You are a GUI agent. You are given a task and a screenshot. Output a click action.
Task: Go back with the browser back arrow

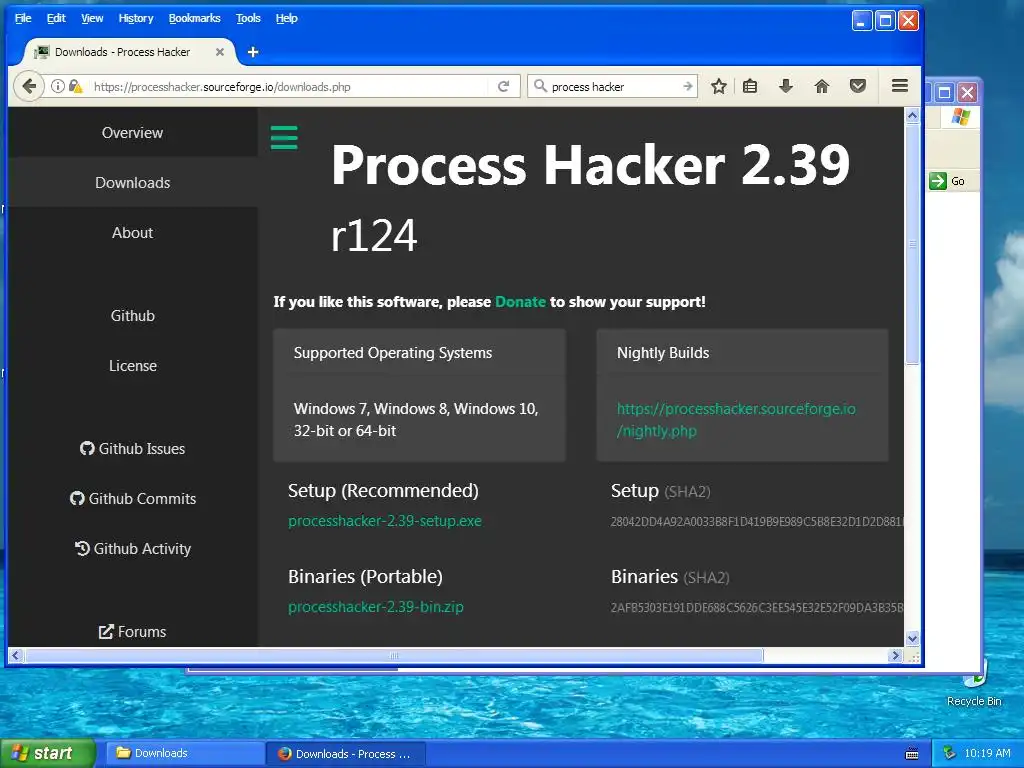[x=29, y=86]
